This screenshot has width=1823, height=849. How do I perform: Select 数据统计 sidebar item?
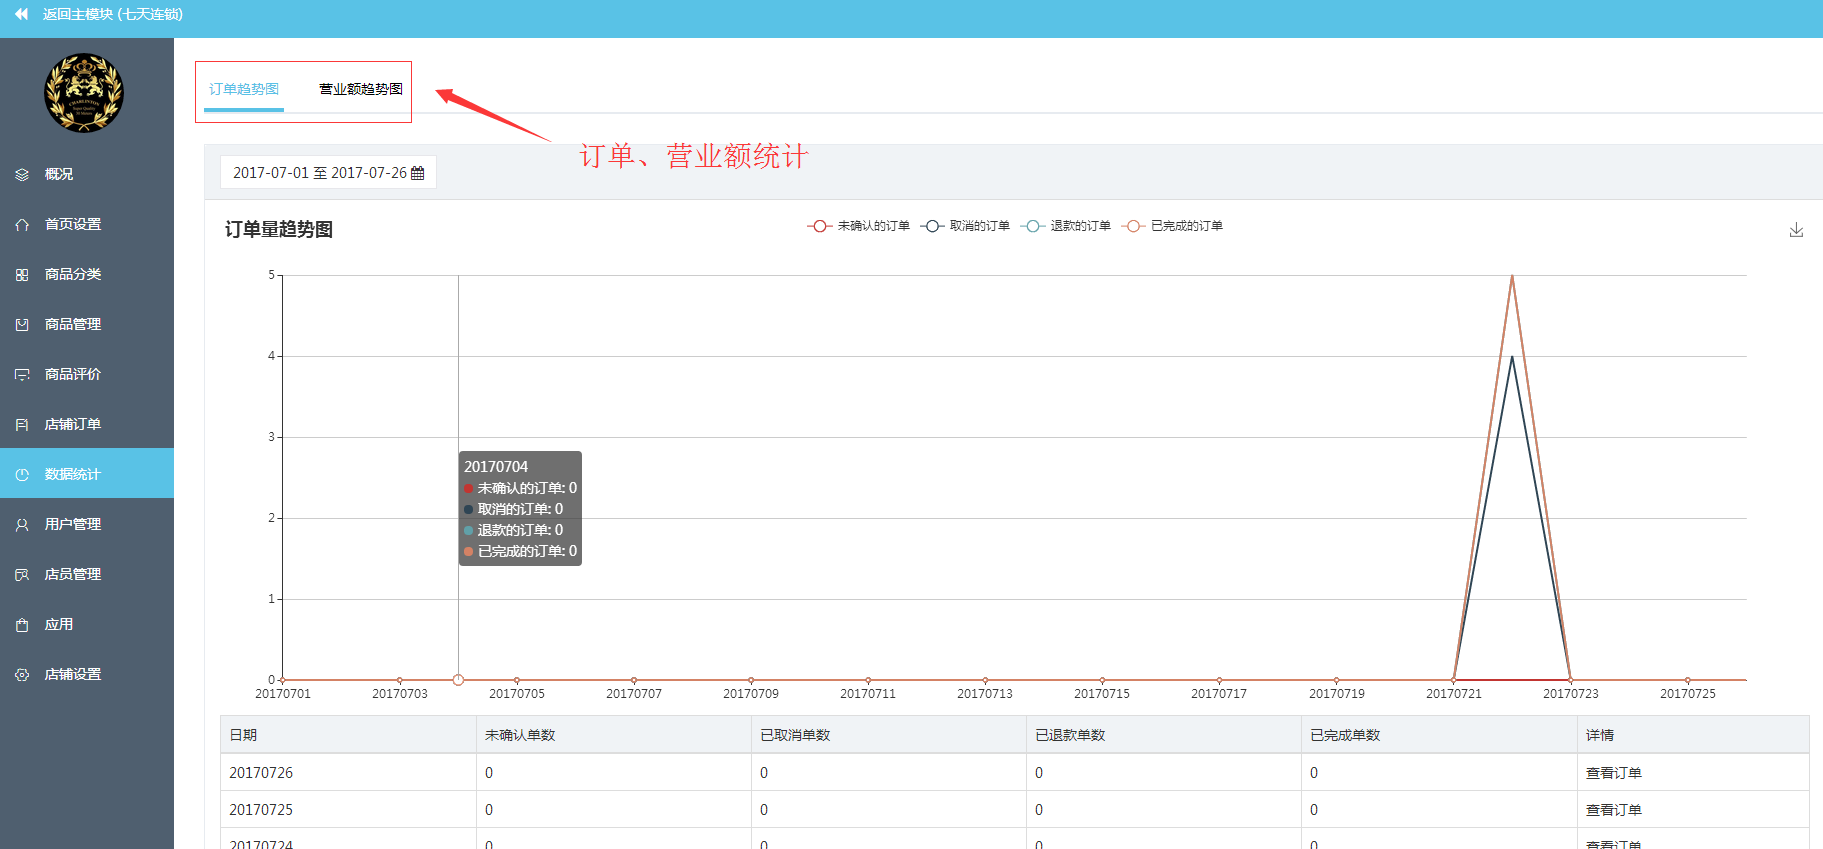pyautogui.click(x=87, y=474)
